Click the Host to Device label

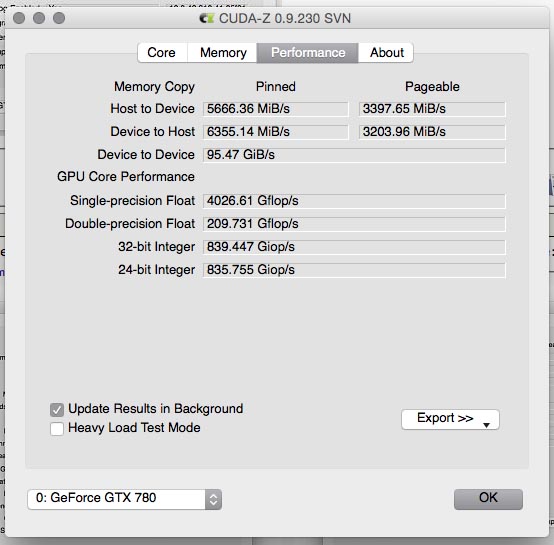coord(152,108)
